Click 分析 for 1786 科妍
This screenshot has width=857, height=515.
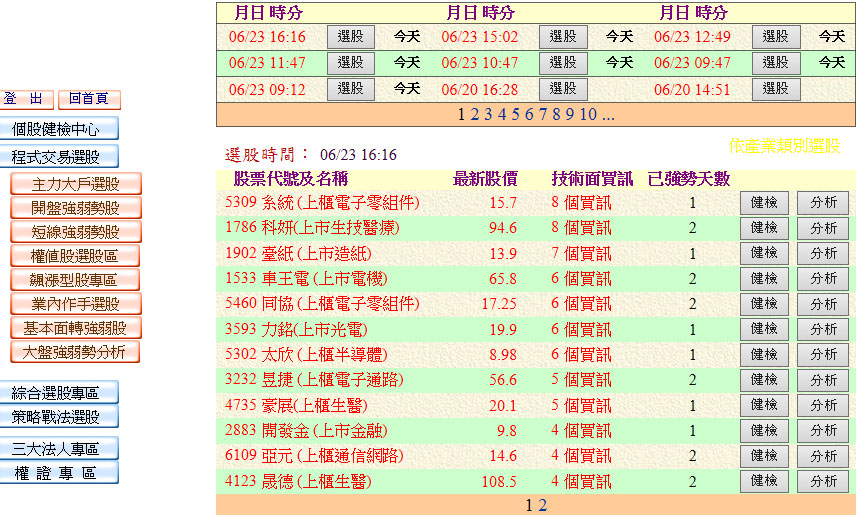(x=823, y=228)
